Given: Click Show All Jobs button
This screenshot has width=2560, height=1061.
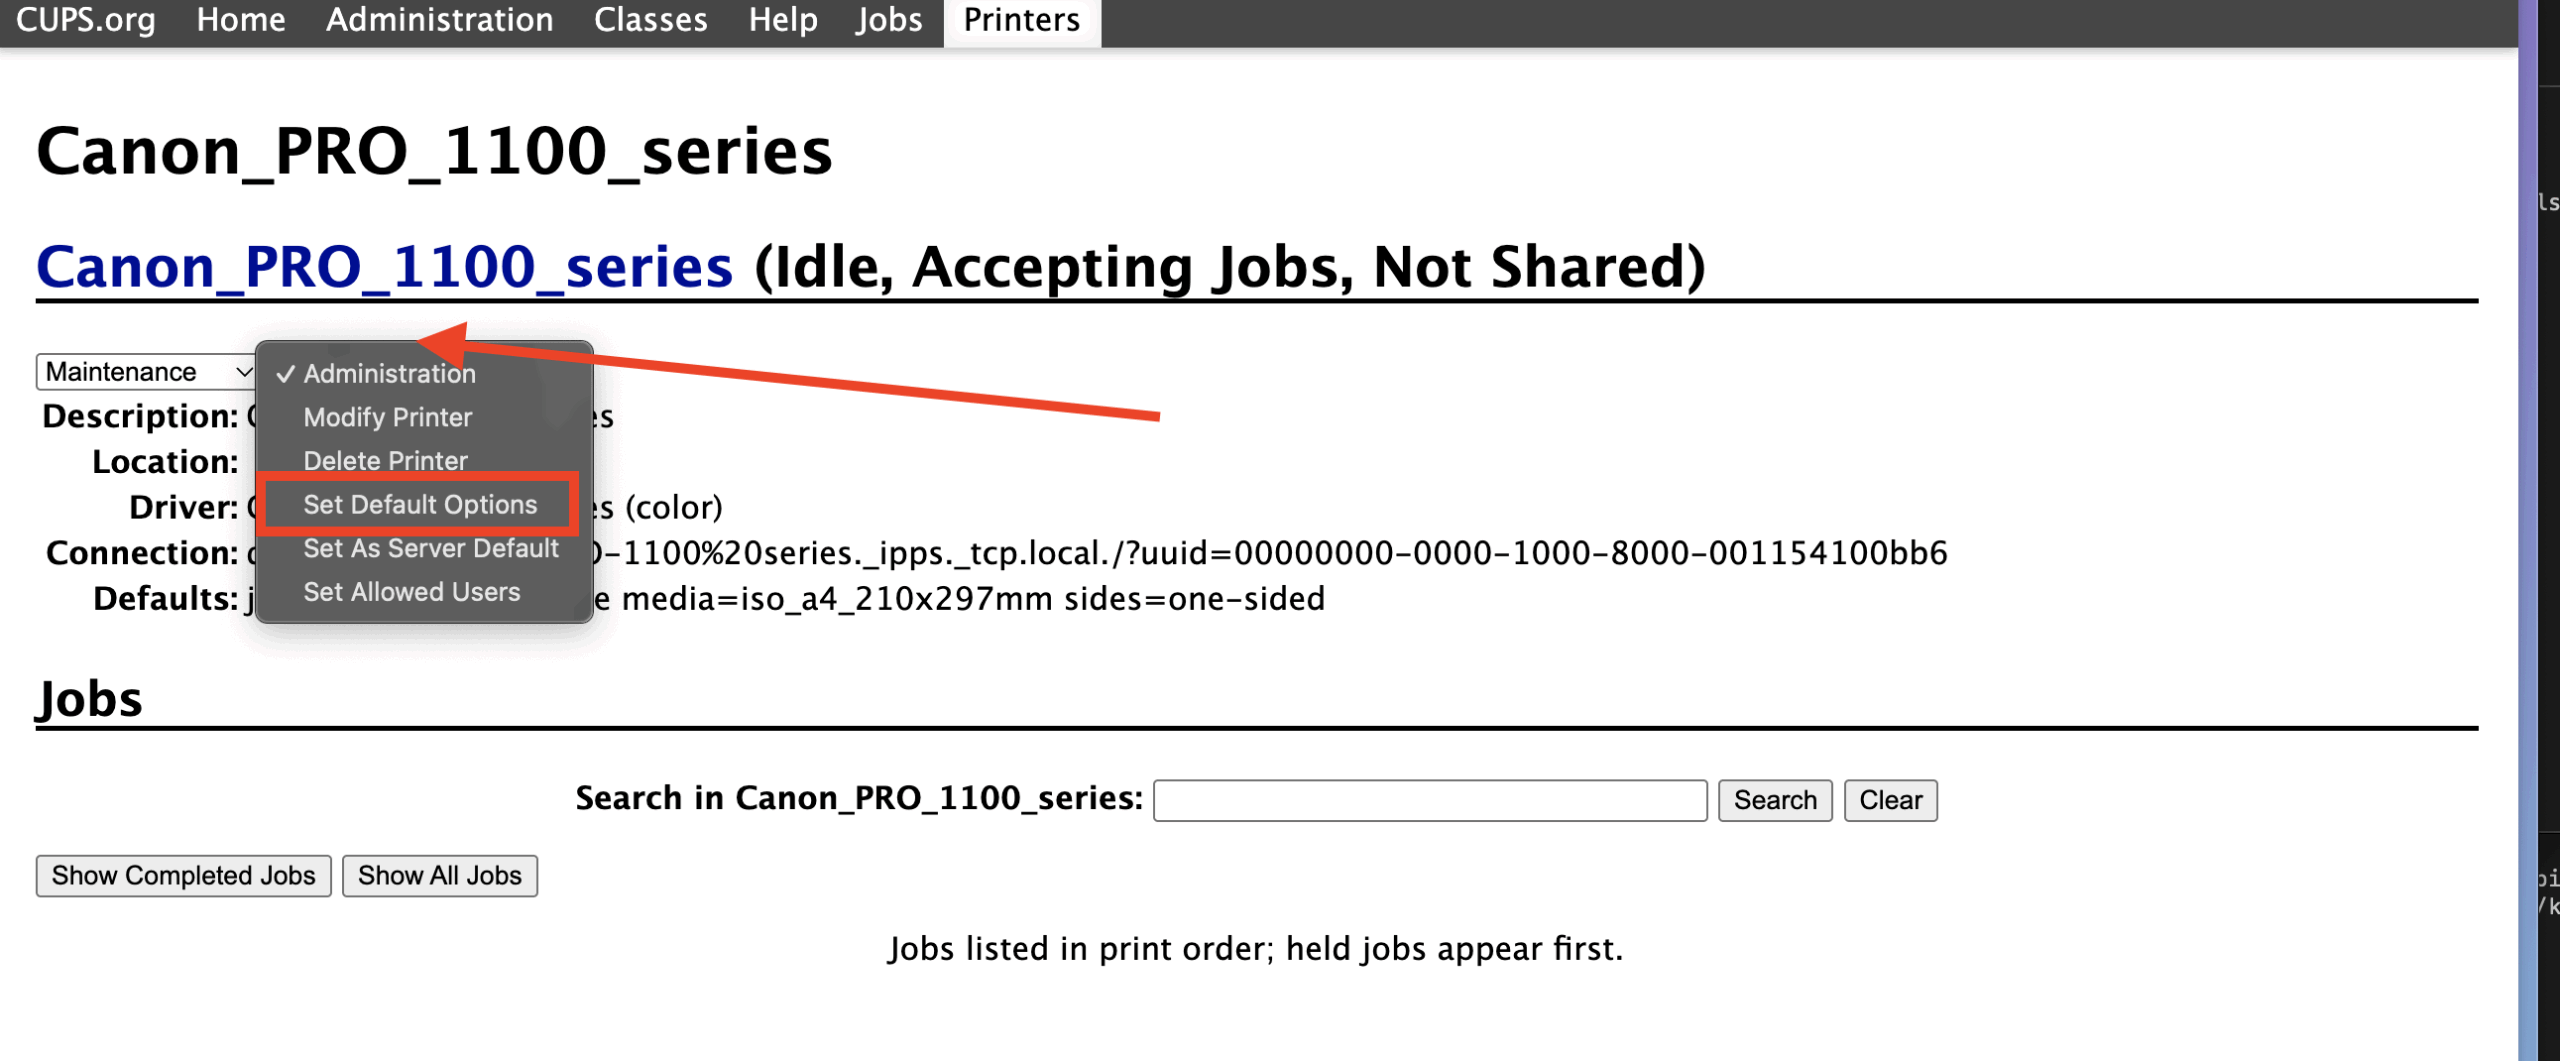Looking at the screenshot, I should [439, 876].
